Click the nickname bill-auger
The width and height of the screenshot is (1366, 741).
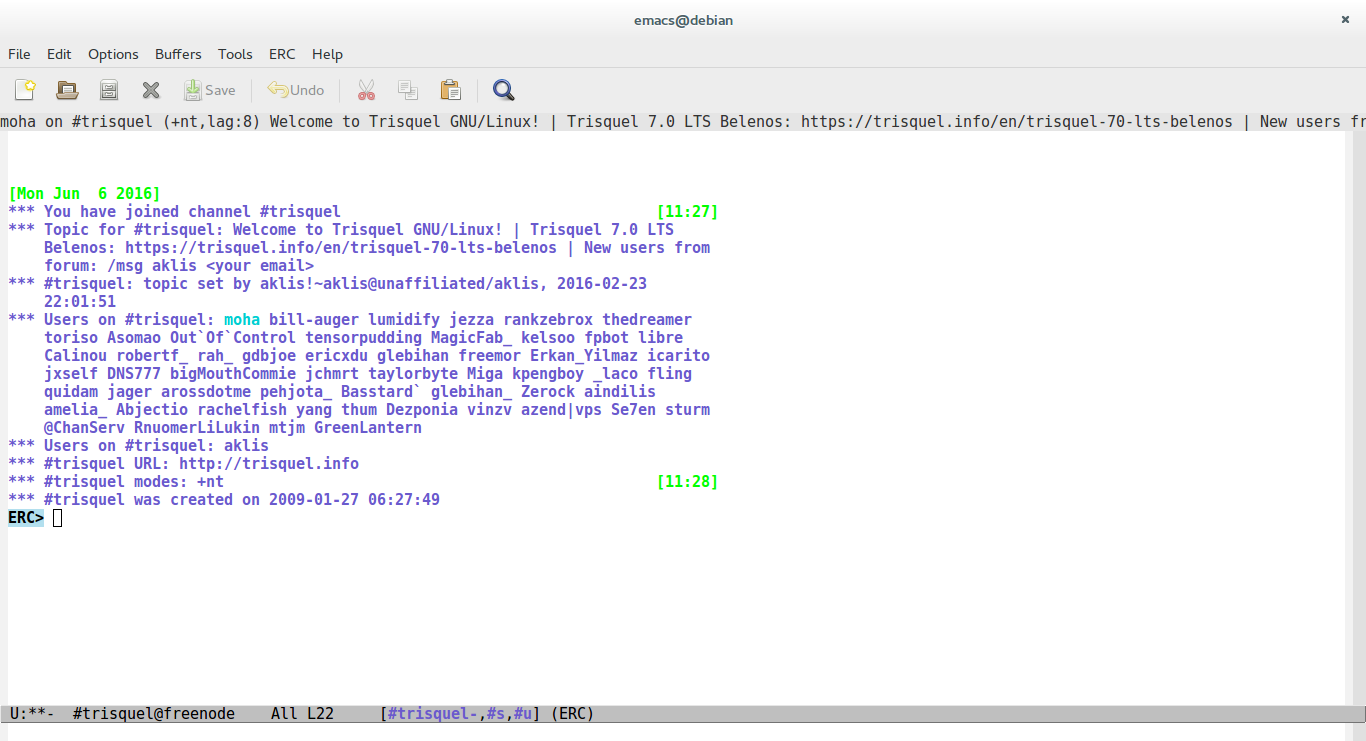[x=314, y=320]
